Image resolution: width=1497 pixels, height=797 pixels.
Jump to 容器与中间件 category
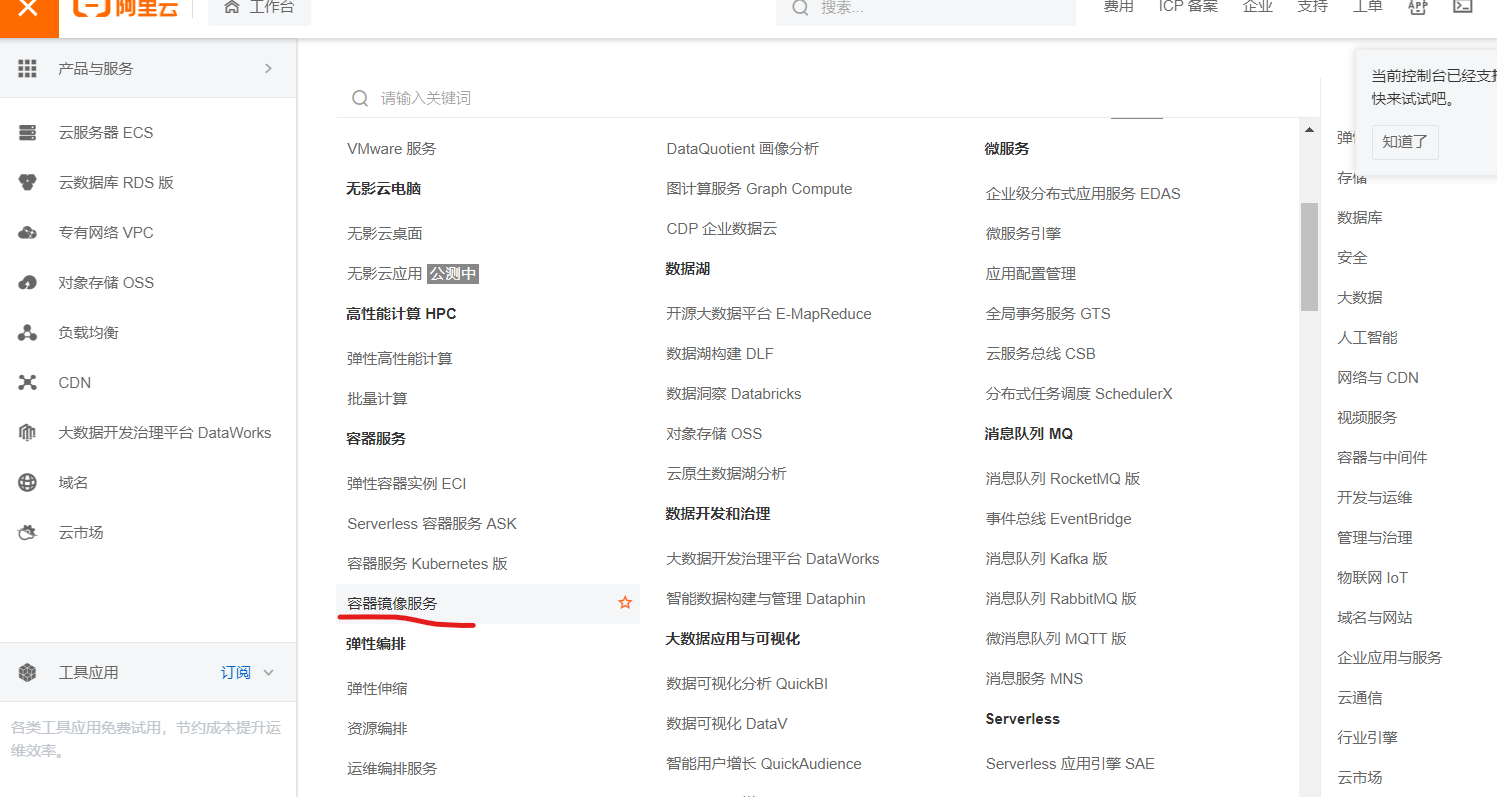tap(1382, 458)
